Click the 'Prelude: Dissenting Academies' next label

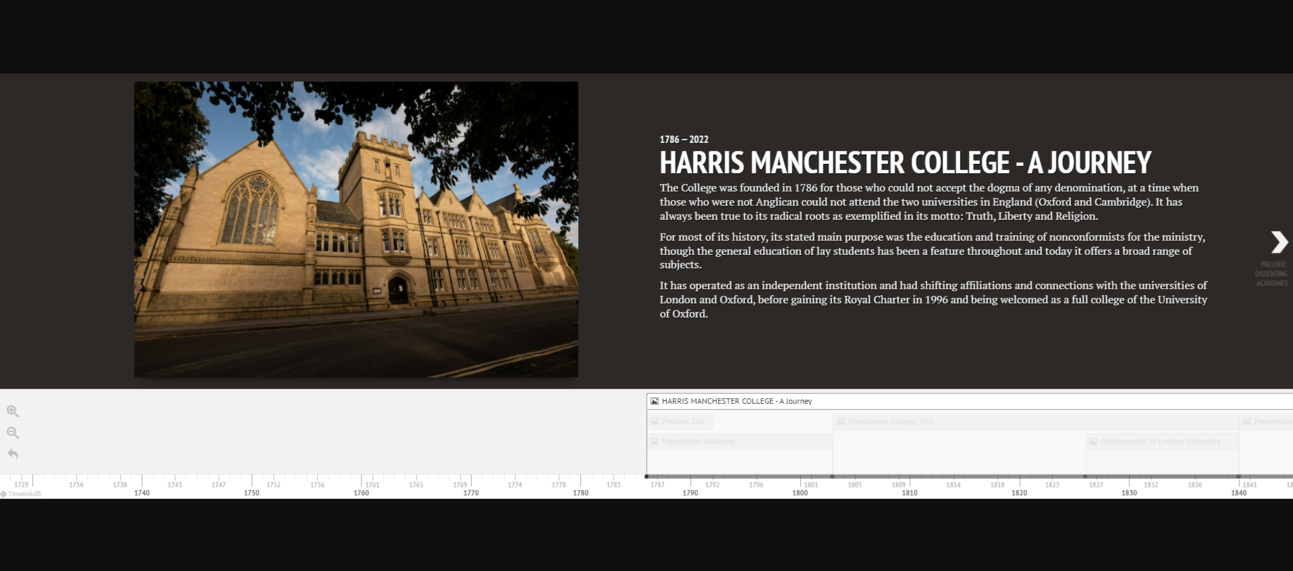pyautogui.click(x=1272, y=274)
